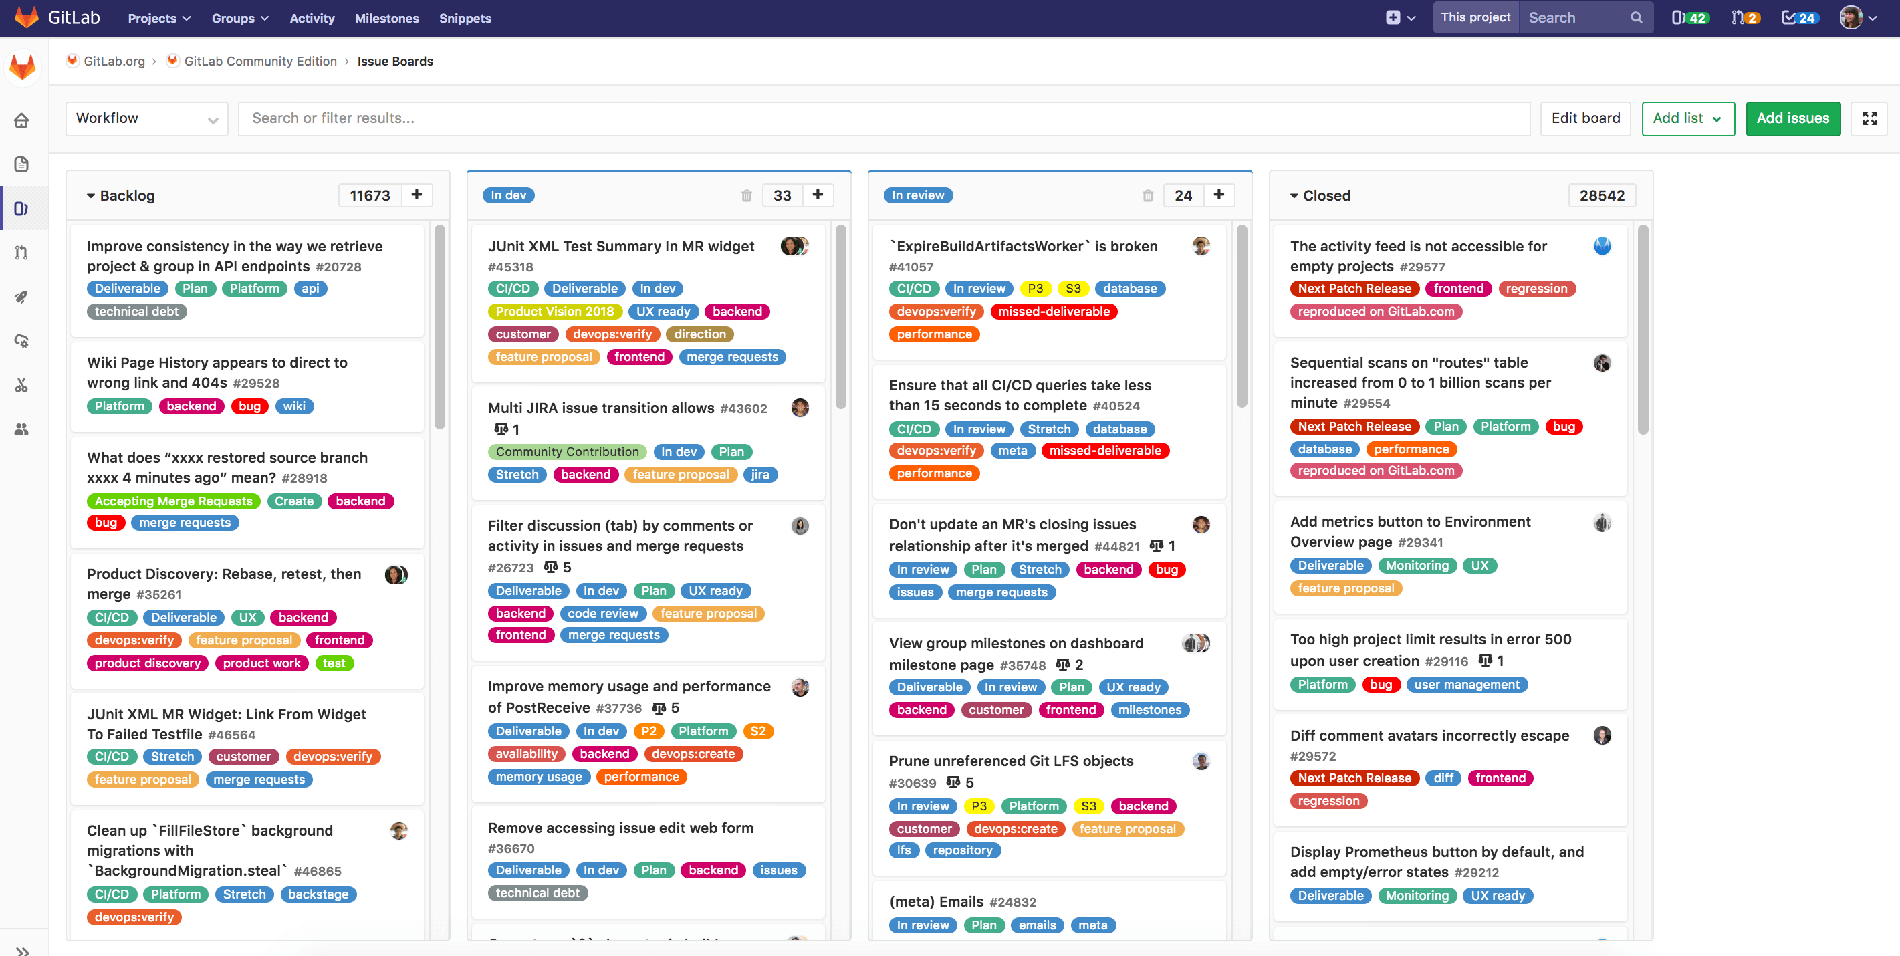Image resolution: width=1900 pixels, height=956 pixels.
Task: Open CI/CD pipelines via the rocket icon
Action: (x=22, y=296)
